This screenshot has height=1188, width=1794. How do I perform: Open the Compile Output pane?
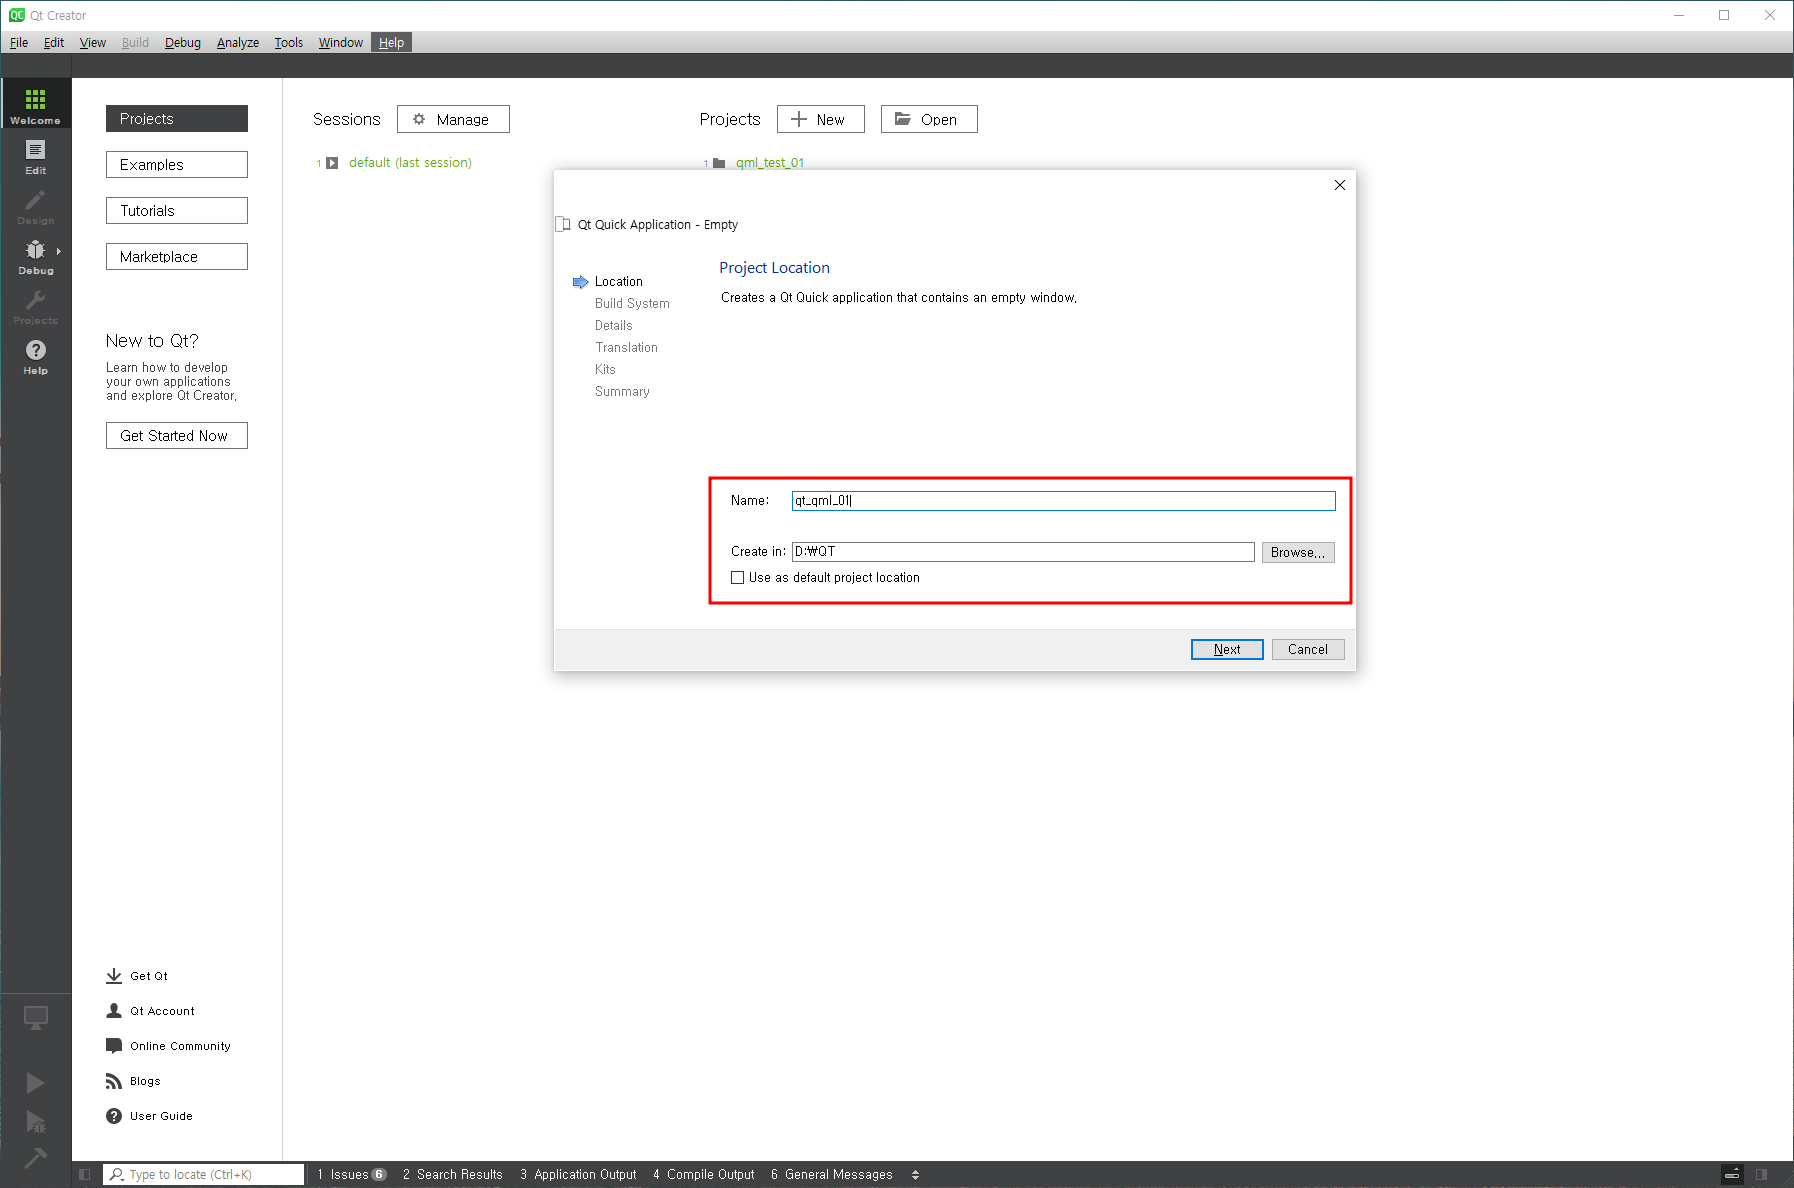pyautogui.click(x=704, y=1174)
